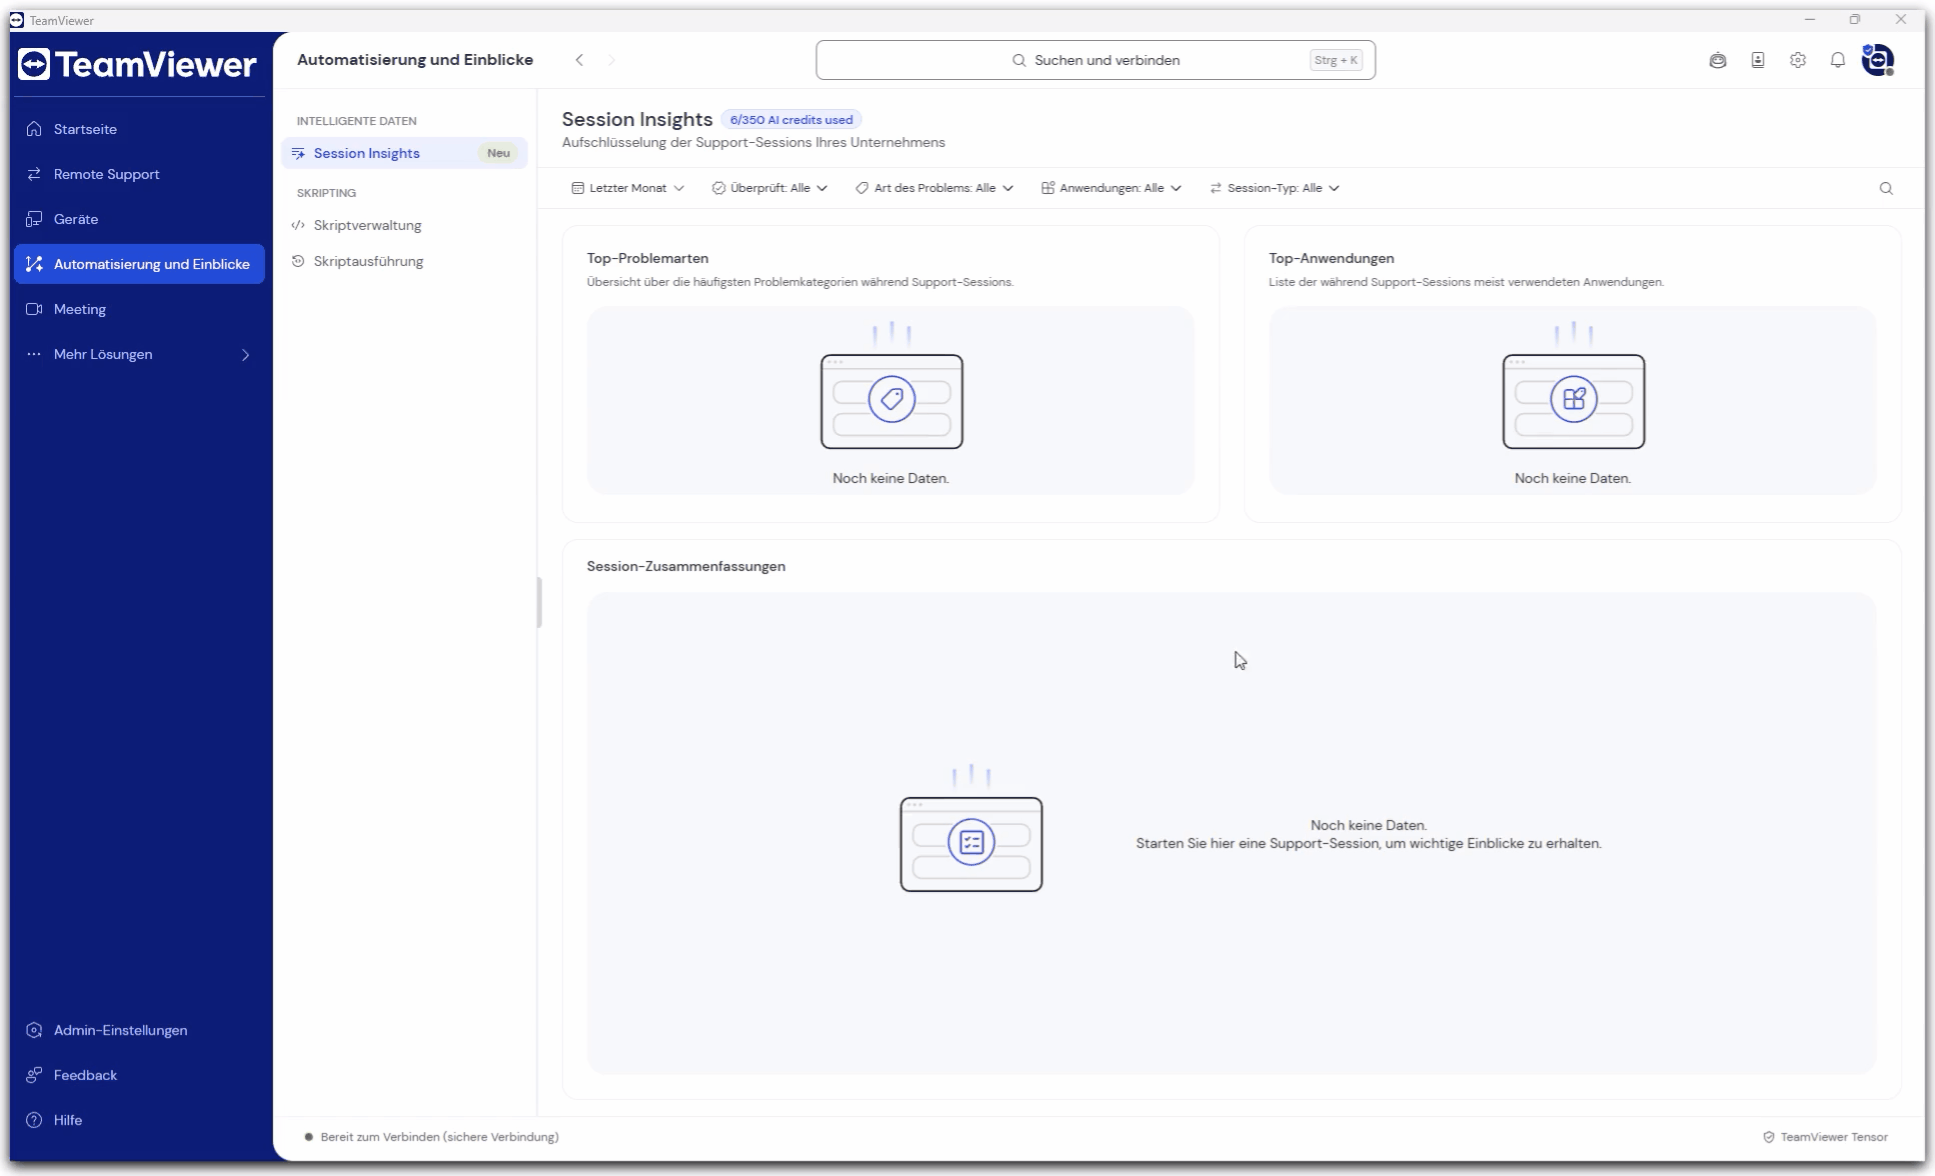Click the Top-Problemarten card title
Viewport: 1935px width, 1176px height.
pos(648,258)
